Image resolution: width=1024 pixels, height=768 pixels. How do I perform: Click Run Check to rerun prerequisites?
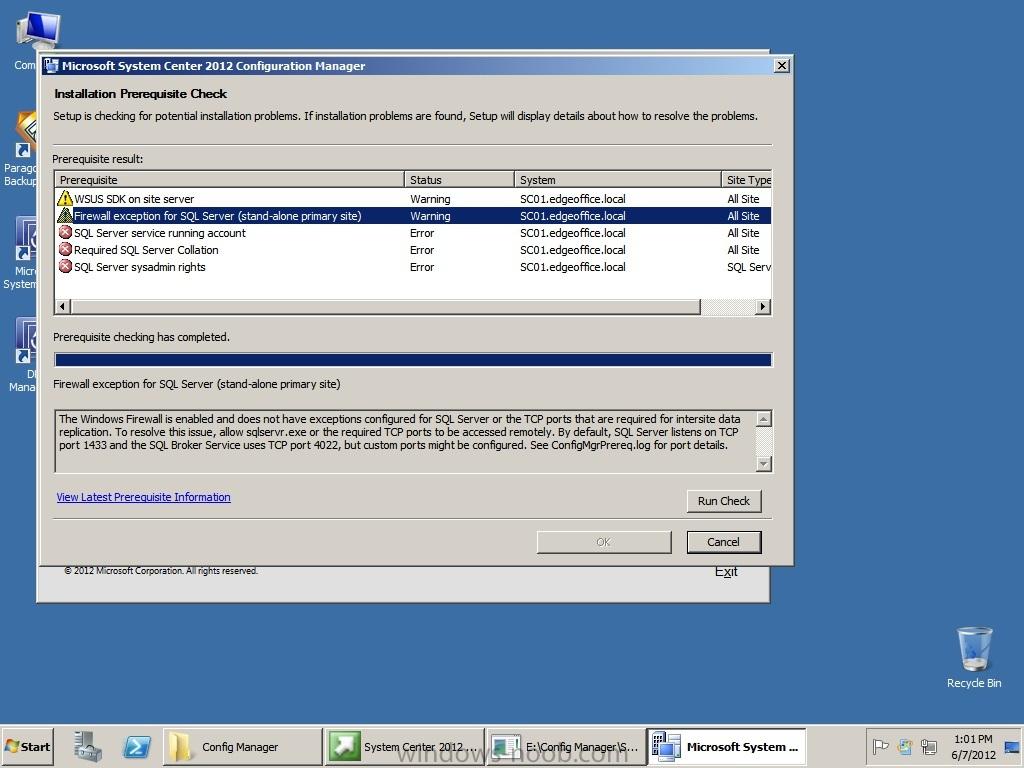pyautogui.click(x=724, y=501)
